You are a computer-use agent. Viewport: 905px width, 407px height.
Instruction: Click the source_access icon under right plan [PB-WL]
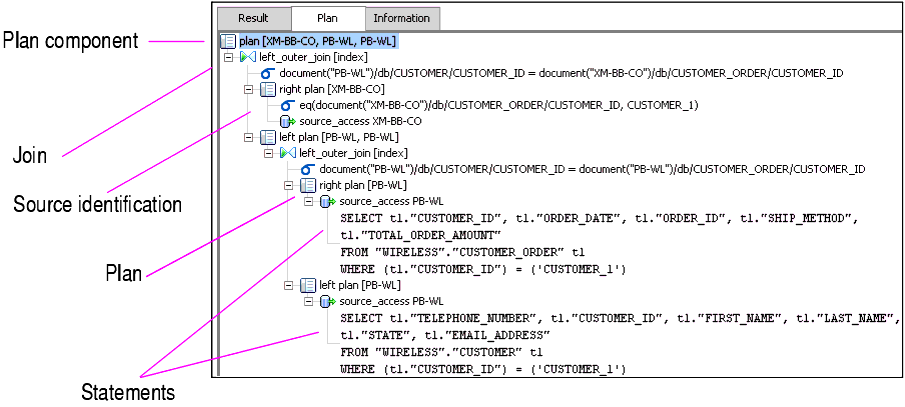328,201
